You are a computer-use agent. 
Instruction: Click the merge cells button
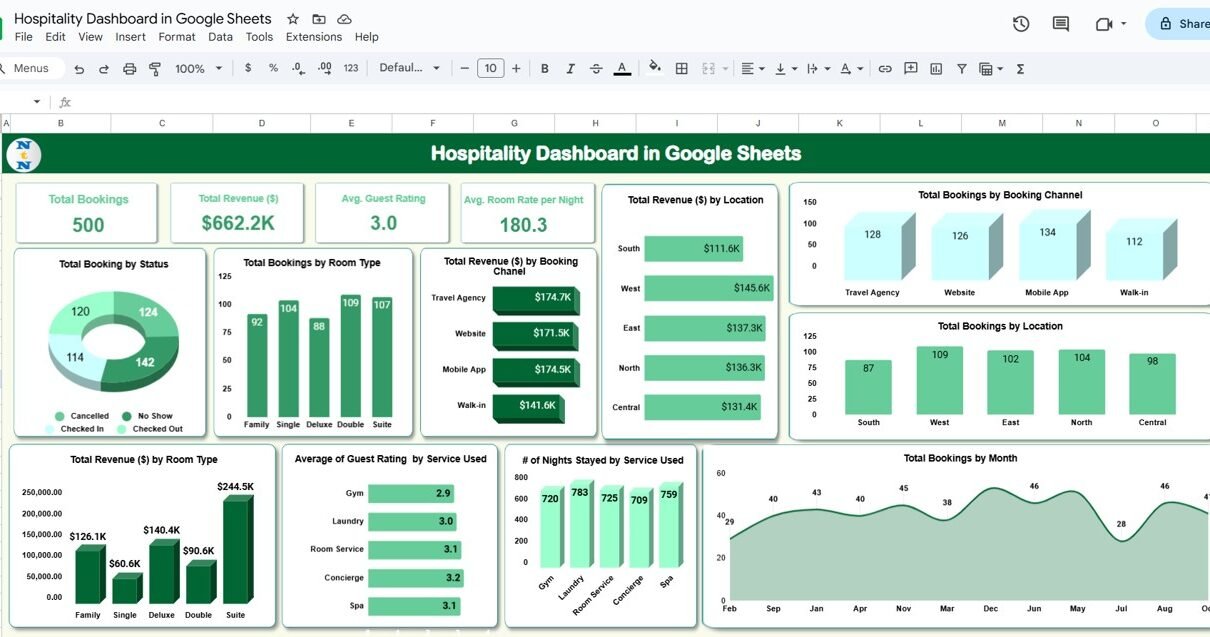click(x=709, y=69)
